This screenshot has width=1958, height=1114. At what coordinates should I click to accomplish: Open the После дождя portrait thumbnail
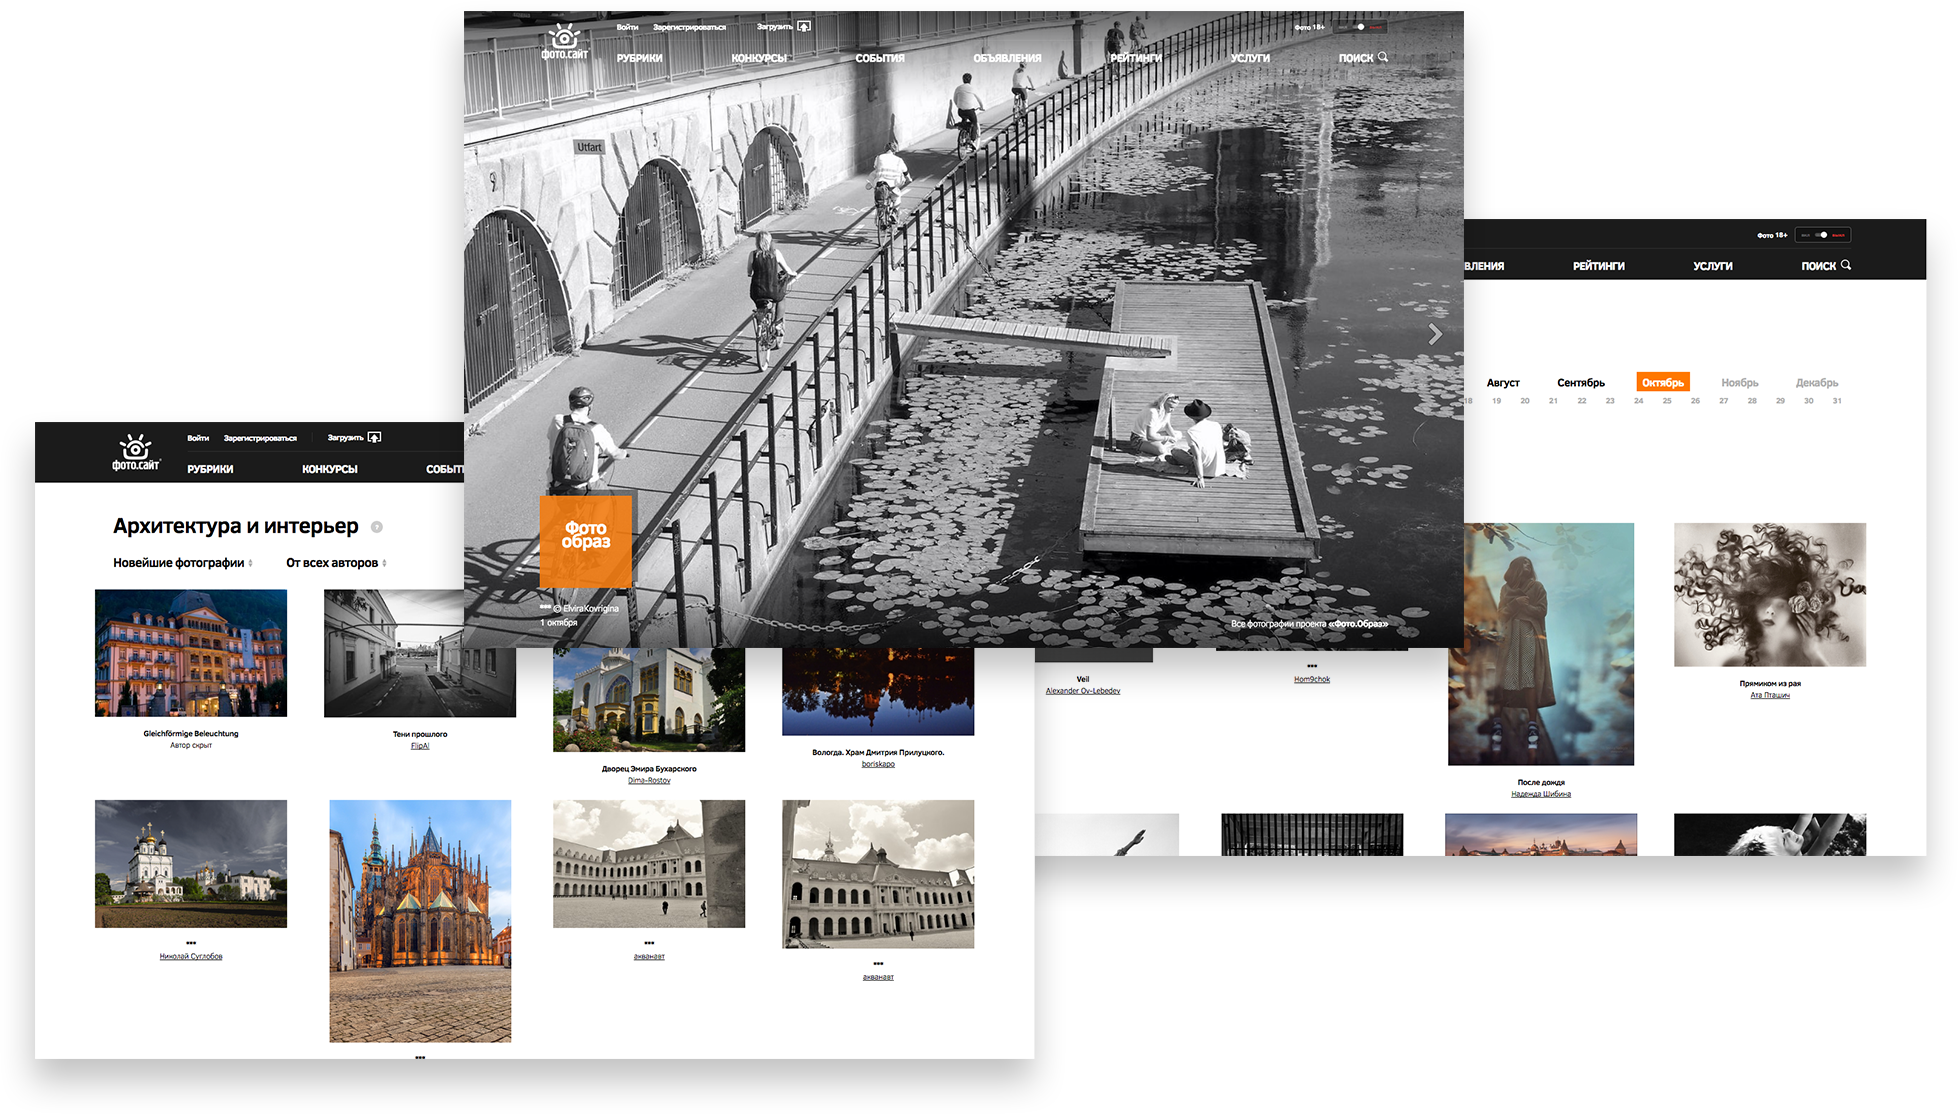pos(1541,644)
